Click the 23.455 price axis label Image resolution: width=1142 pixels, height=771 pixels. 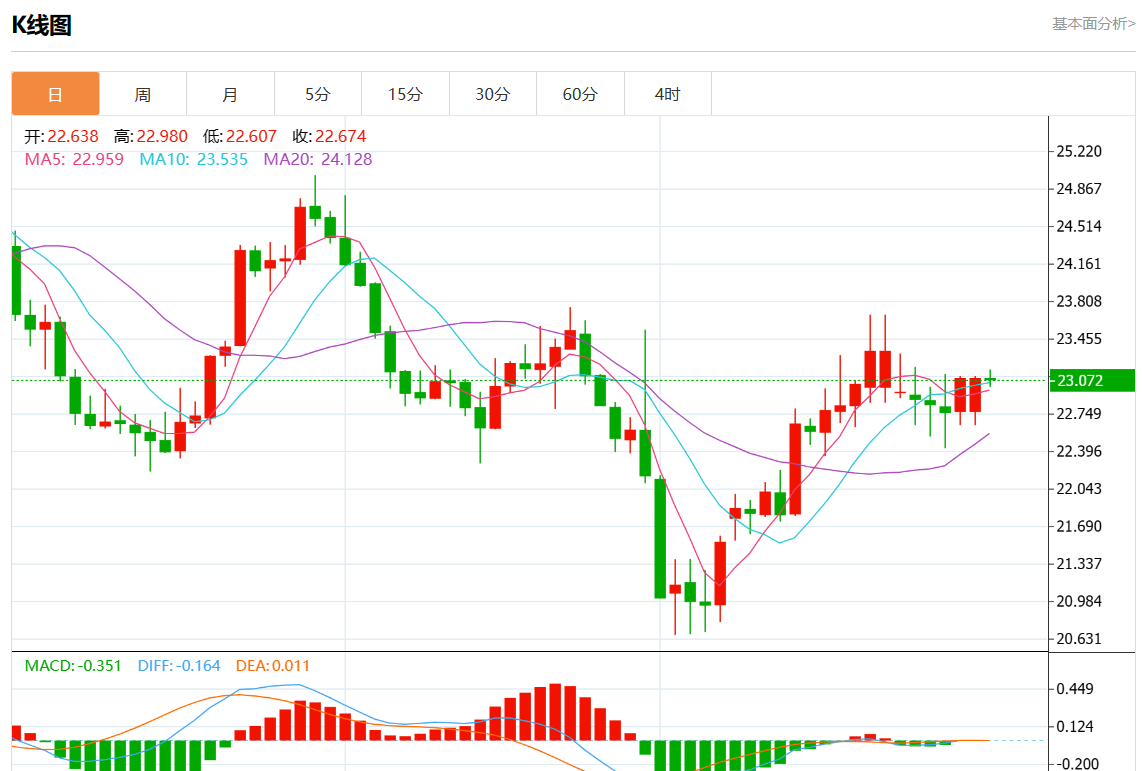pyautogui.click(x=1079, y=339)
